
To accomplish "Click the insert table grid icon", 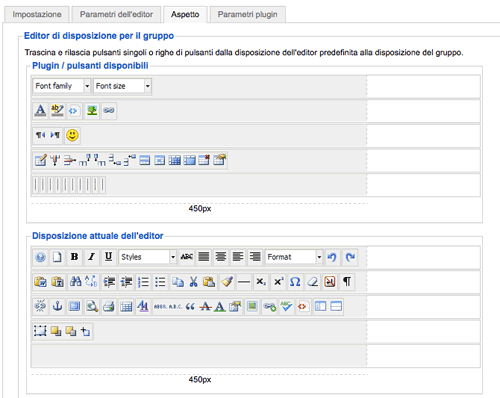I will click(126, 306).
